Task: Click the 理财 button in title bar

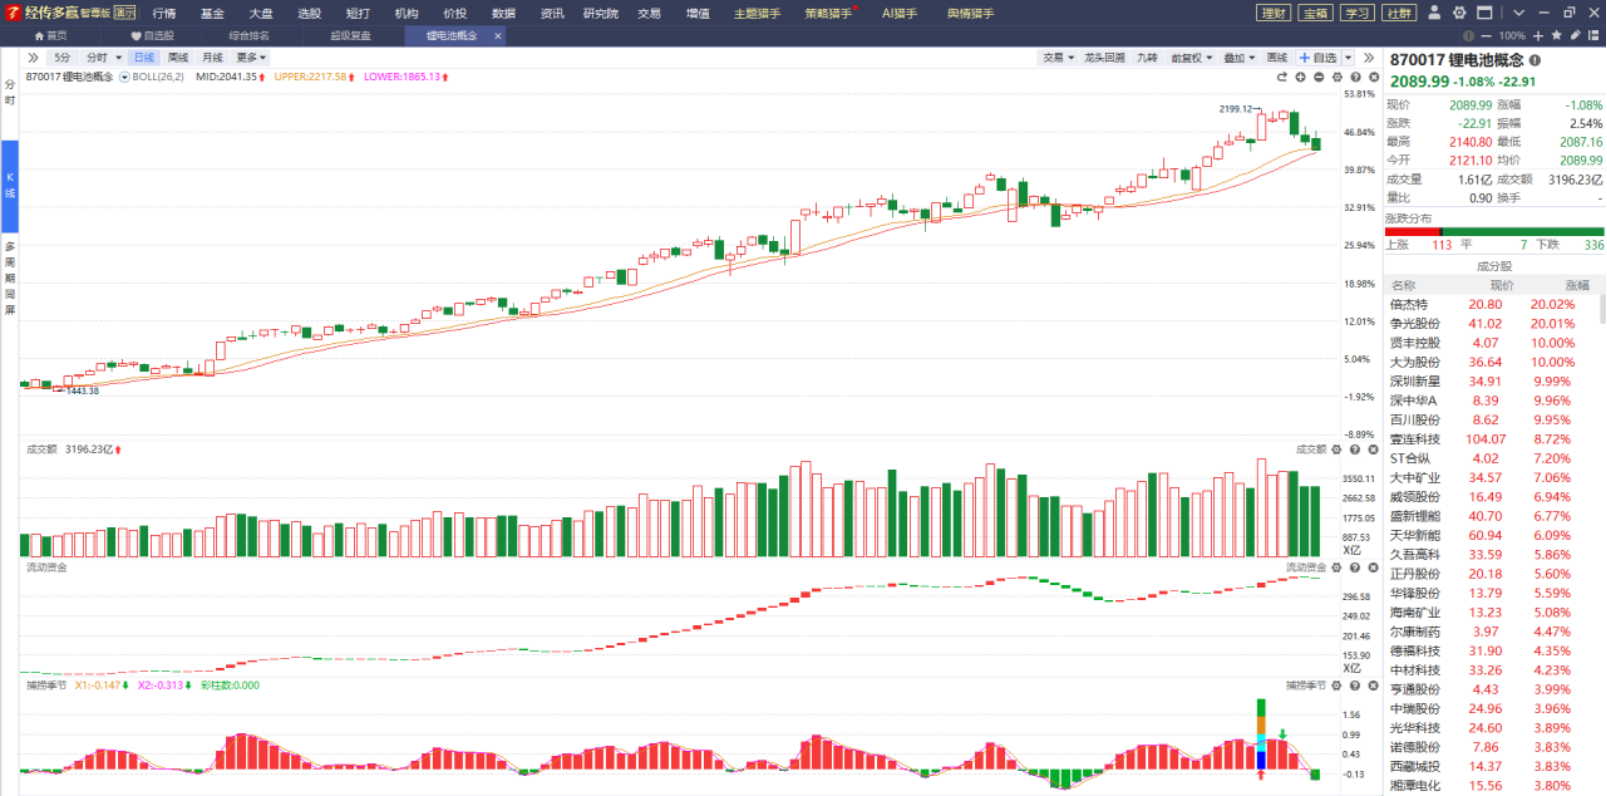Action: tap(1273, 13)
